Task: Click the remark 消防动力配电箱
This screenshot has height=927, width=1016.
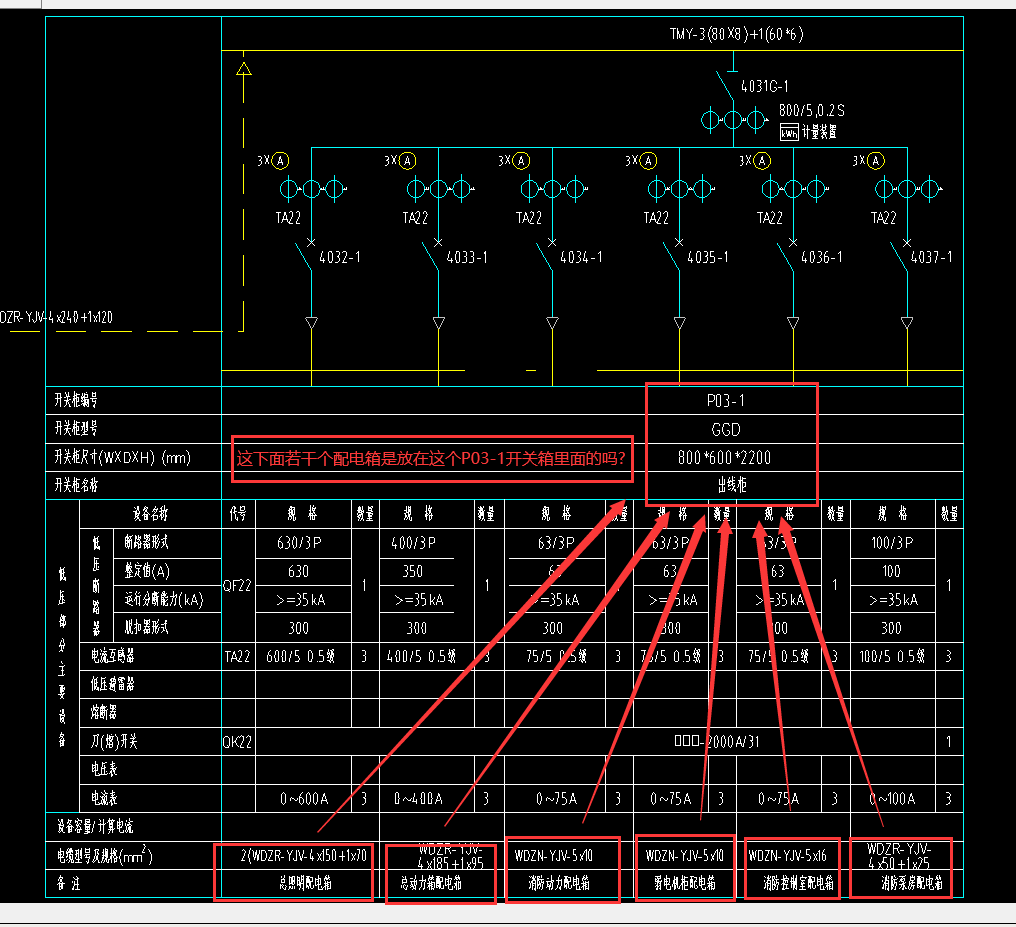Action: click(559, 883)
